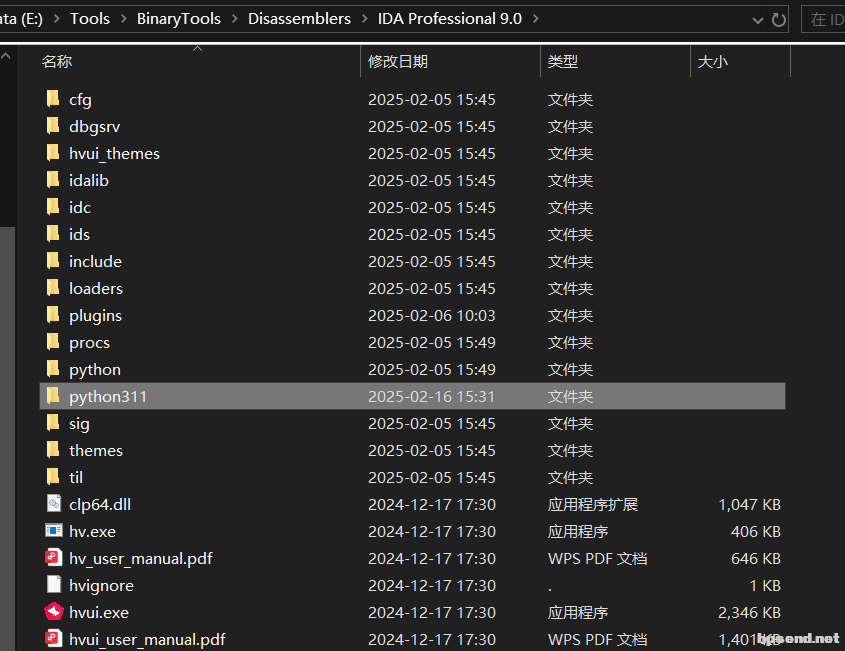Sort files by the 修改日期 column header
The height and width of the screenshot is (651, 845).
(398, 61)
